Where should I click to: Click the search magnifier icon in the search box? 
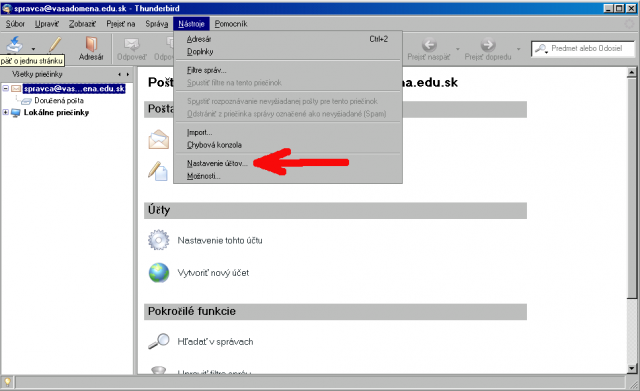(x=541, y=49)
